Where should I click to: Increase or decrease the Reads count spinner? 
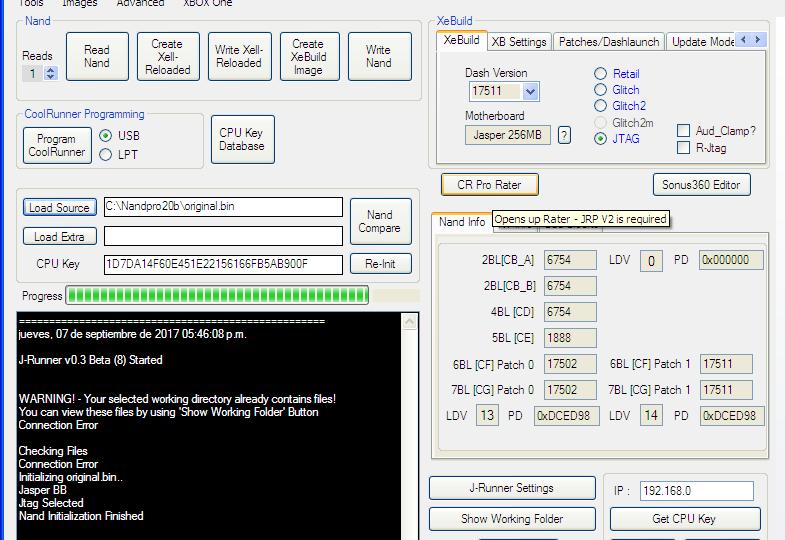pyautogui.click(x=51, y=73)
